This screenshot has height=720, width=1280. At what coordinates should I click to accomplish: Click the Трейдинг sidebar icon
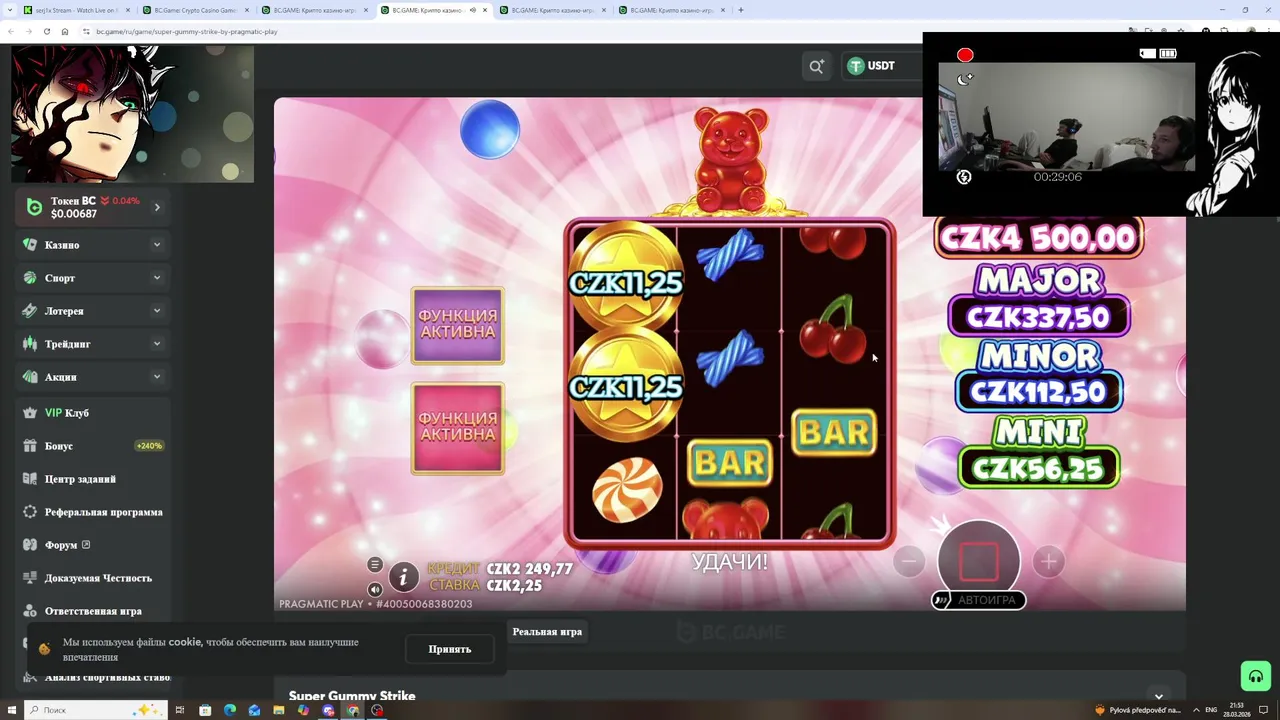pyautogui.click(x=30, y=344)
